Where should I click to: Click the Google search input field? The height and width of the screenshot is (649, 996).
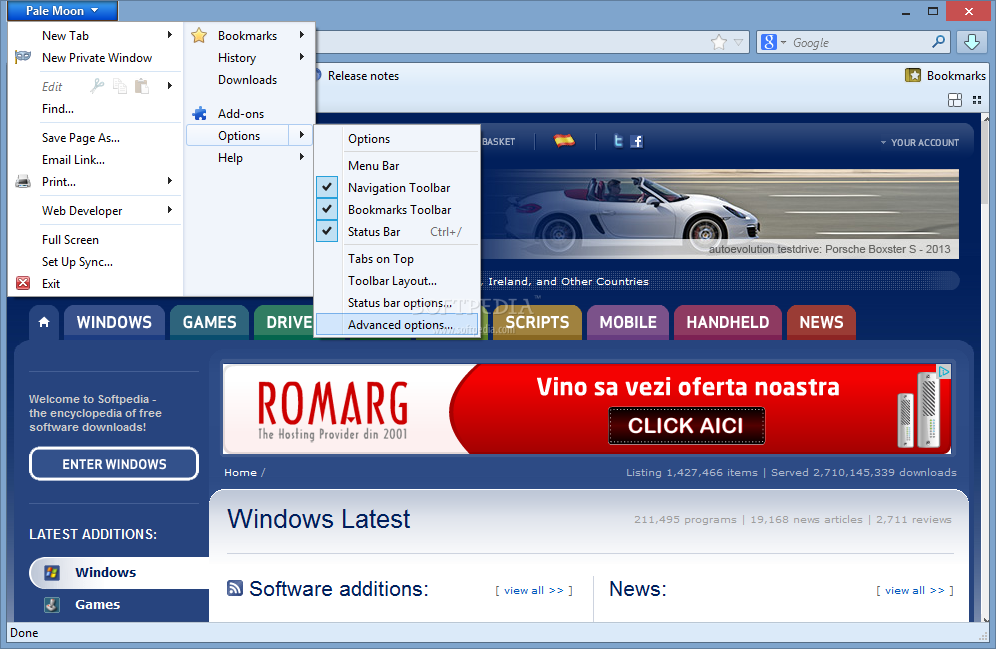[859, 43]
